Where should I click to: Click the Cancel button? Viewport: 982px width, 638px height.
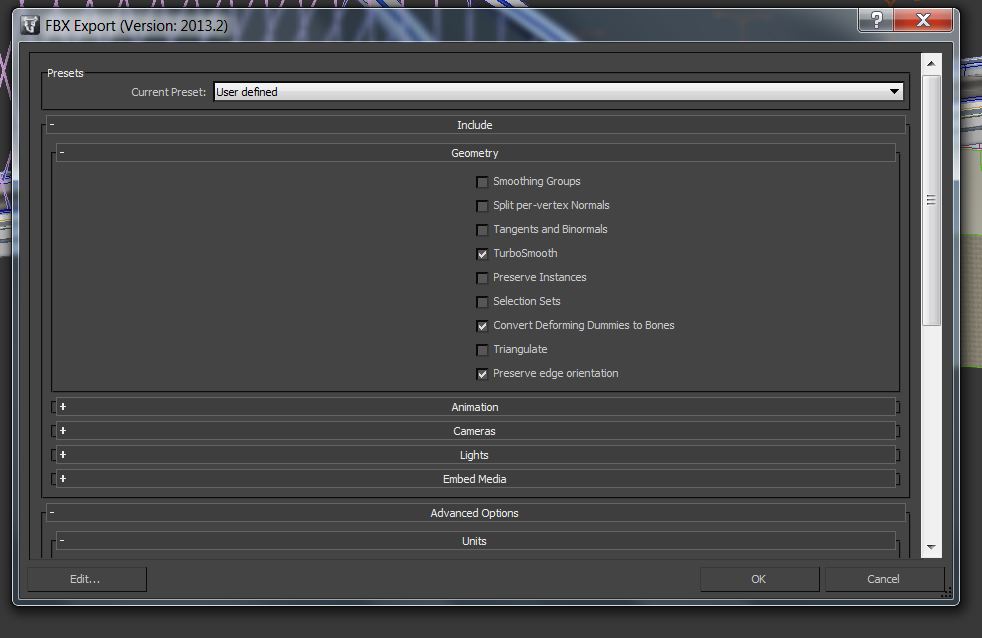point(884,579)
